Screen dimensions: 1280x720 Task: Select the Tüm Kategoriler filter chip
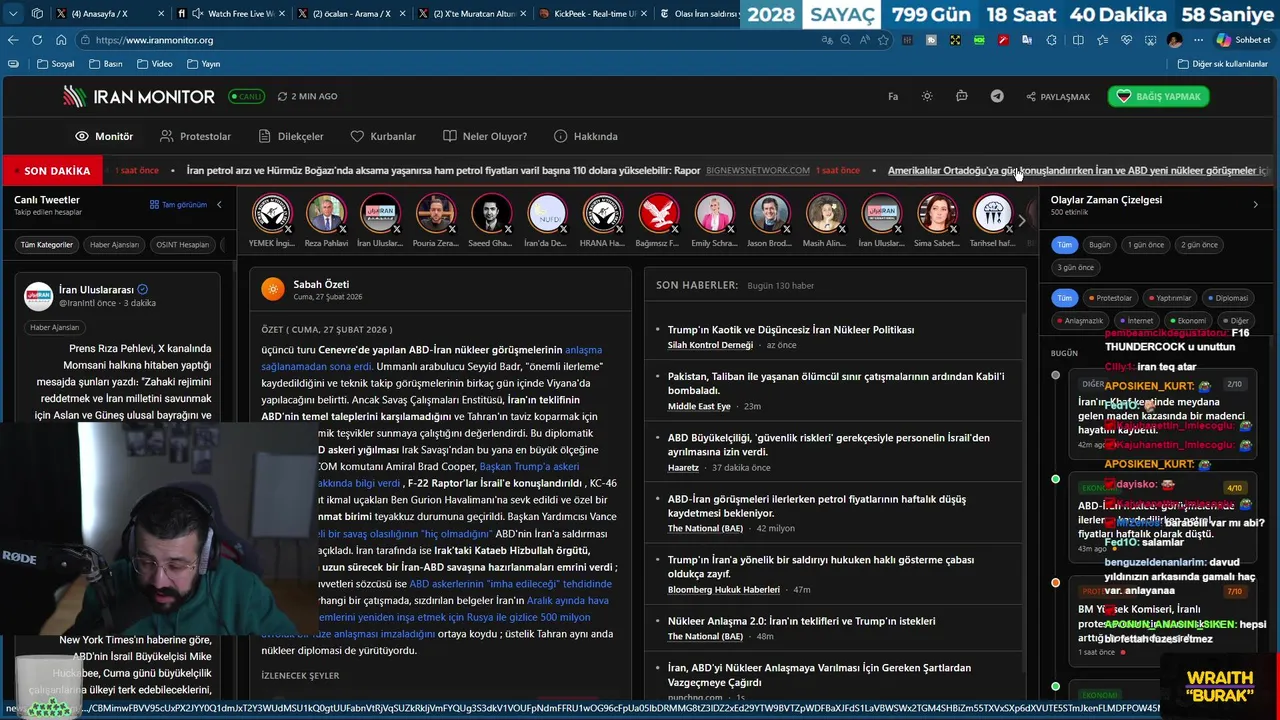tap(47, 245)
